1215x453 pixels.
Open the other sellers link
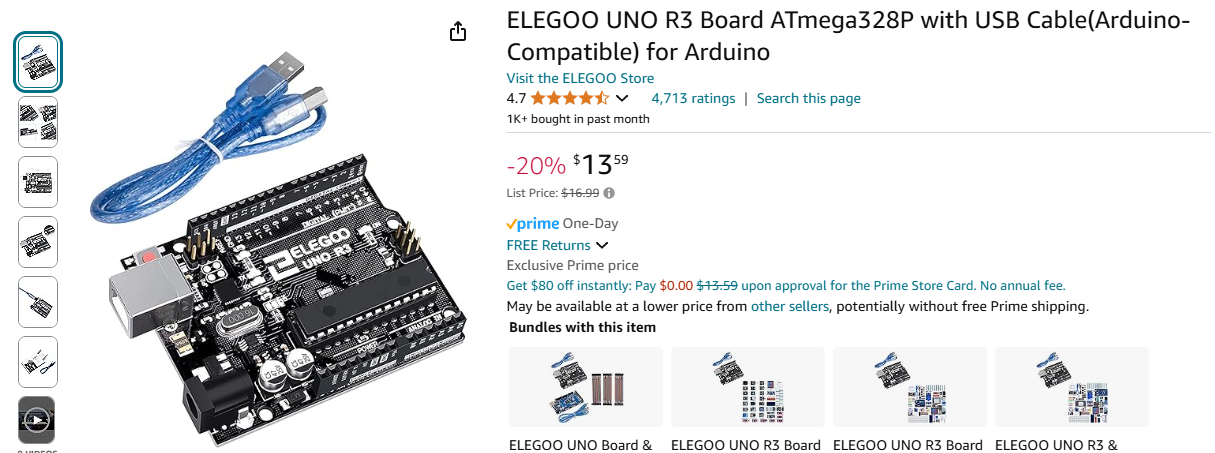(x=789, y=307)
